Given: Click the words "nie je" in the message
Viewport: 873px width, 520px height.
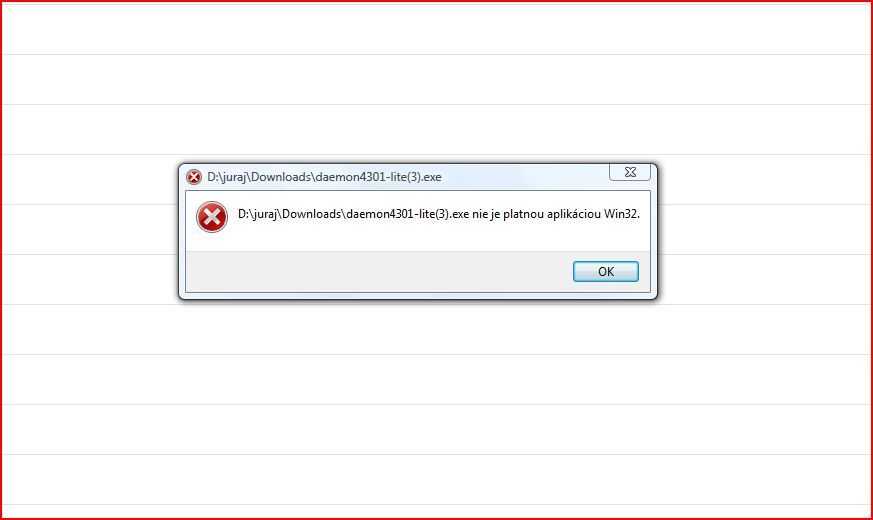Looking at the screenshot, I should pos(486,214).
